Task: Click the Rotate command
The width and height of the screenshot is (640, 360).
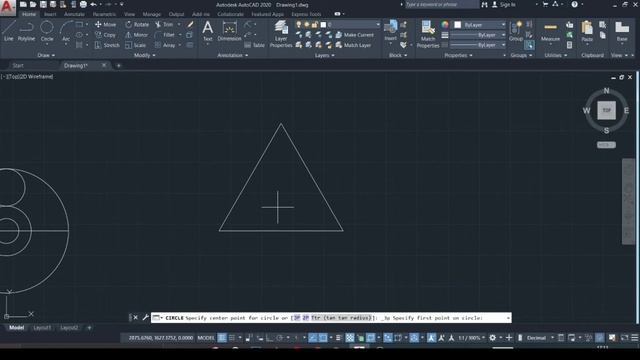Action: 137,24
